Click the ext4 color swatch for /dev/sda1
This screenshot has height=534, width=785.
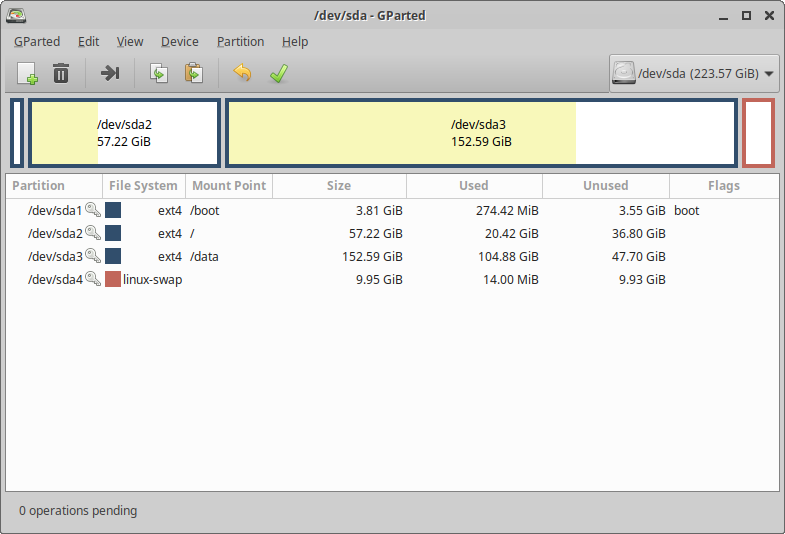[x=113, y=210]
